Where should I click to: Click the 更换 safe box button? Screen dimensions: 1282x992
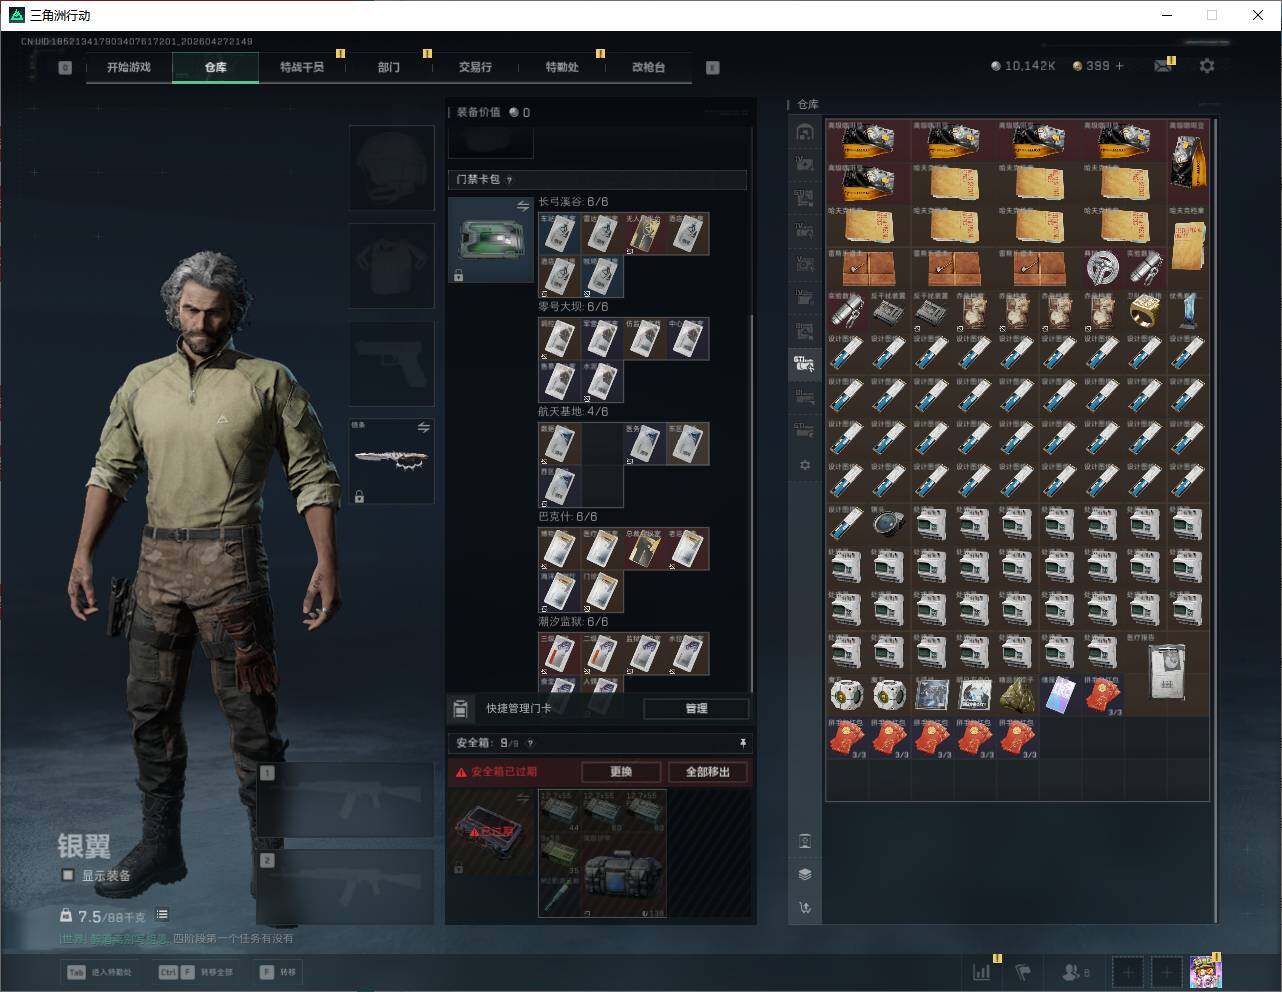click(621, 772)
